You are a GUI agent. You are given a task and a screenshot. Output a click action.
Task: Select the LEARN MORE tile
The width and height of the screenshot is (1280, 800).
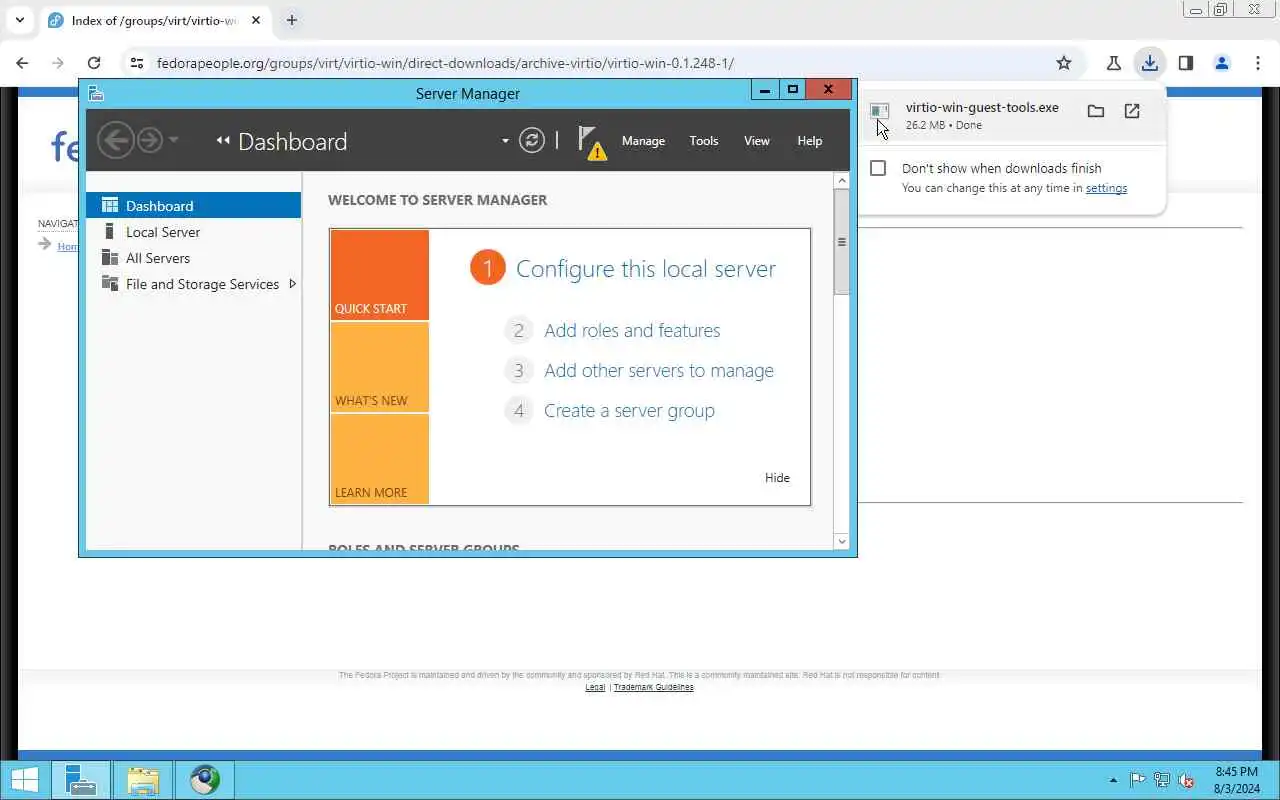(x=379, y=459)
